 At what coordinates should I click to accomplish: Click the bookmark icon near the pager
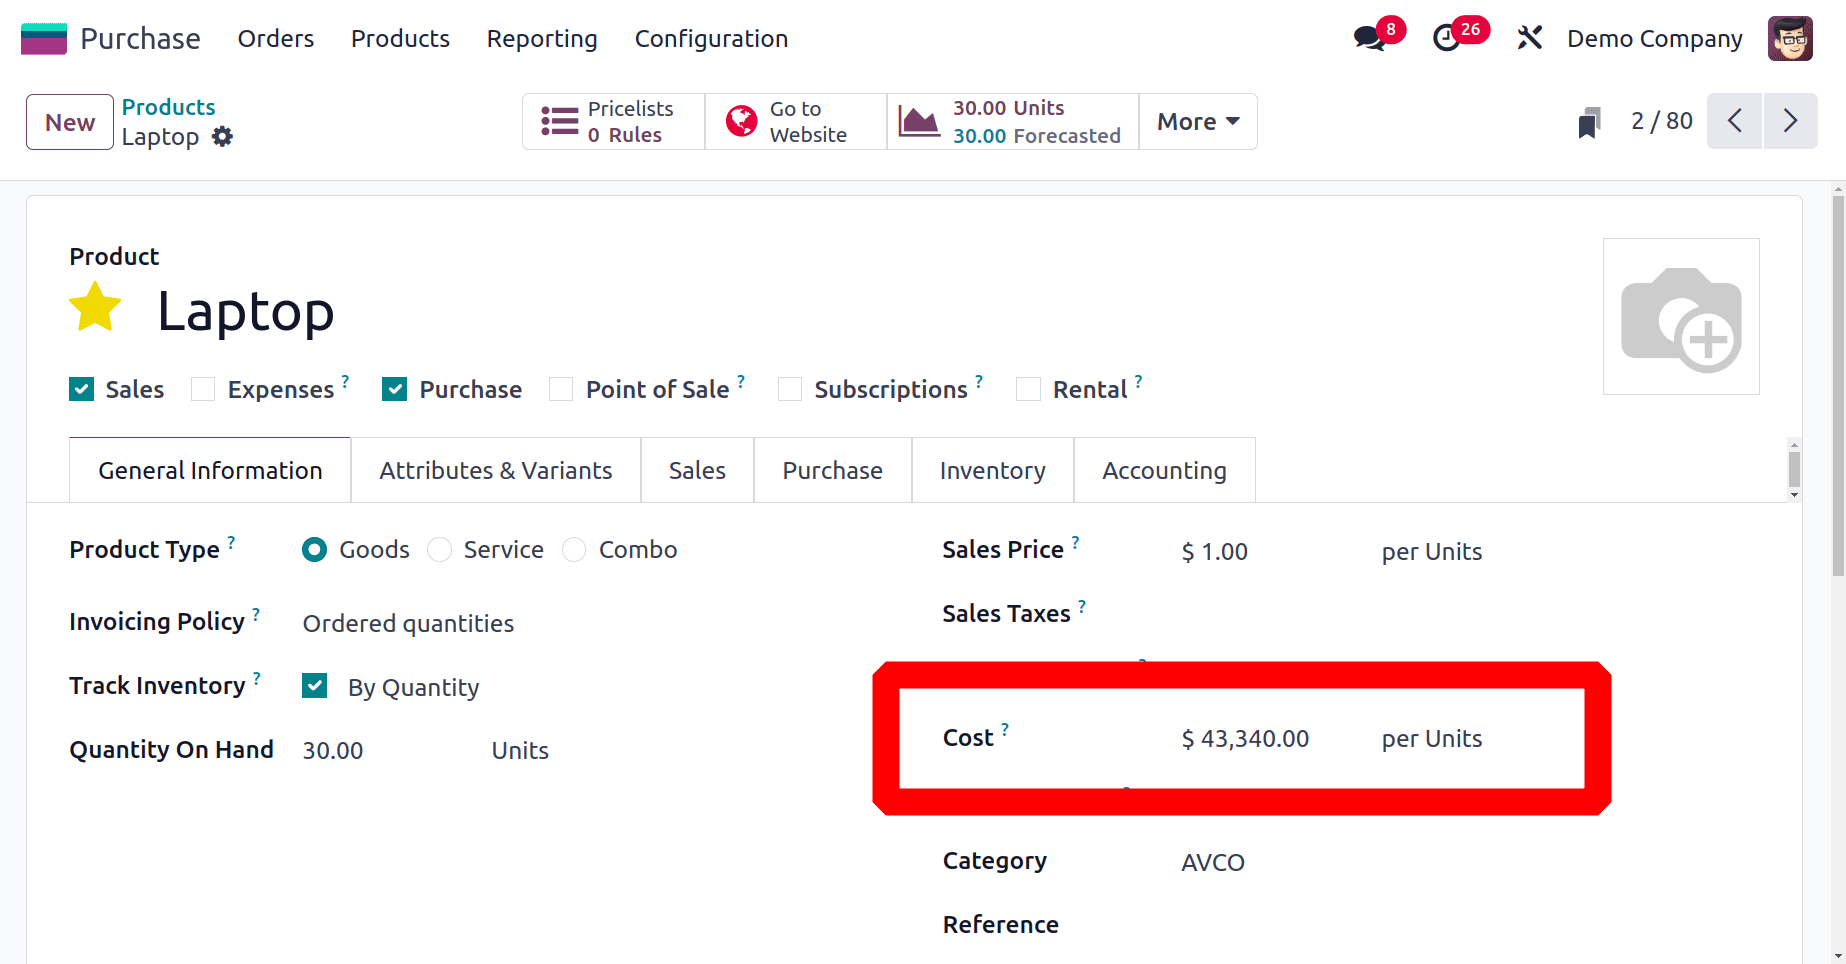click(1589, 122)
